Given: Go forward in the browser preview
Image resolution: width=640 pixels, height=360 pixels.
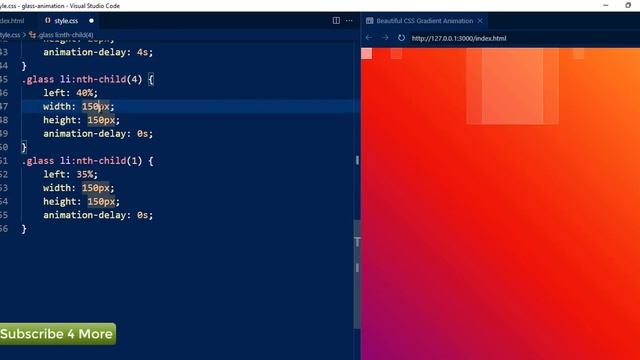Looking at the screenshot, I should click(385, 38).
